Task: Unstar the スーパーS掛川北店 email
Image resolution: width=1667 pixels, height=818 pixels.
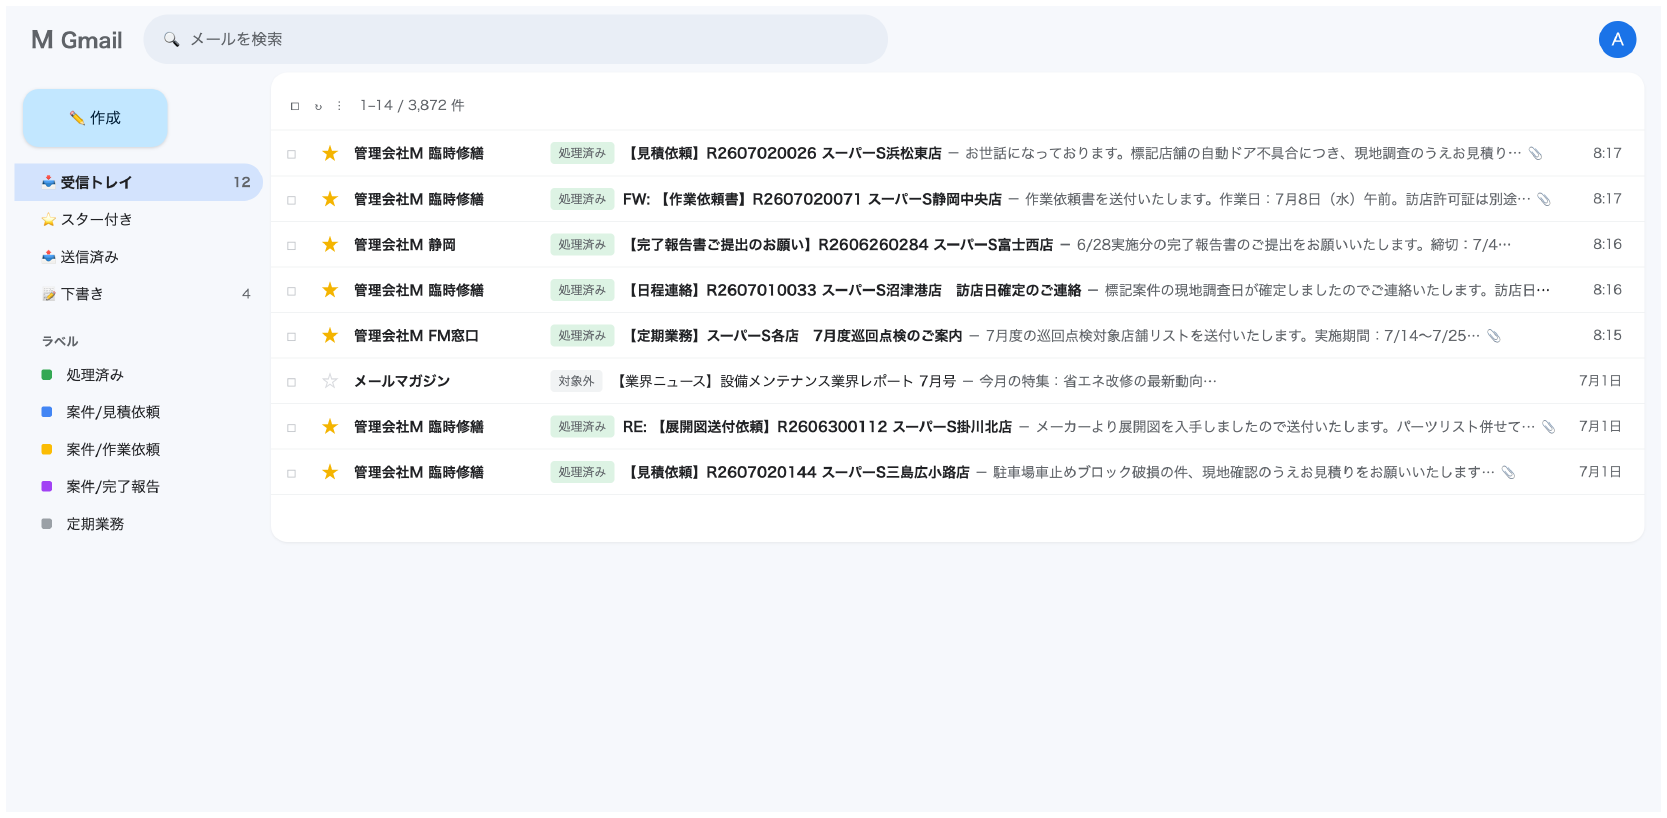Action: [330, 426]
